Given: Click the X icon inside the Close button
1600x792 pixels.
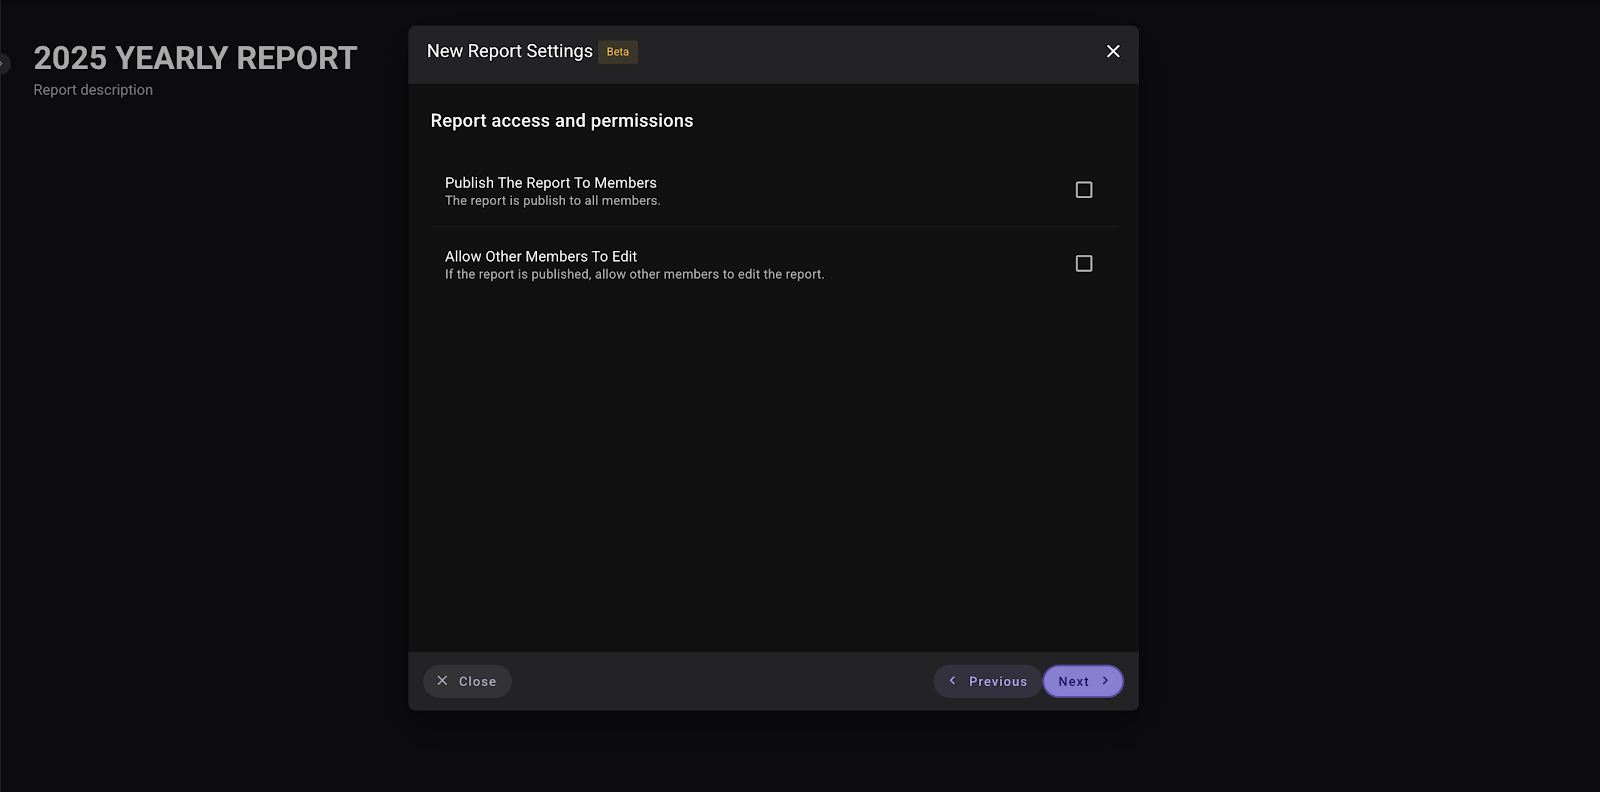Looking at the screenshot, I should [x=443, y=680].
